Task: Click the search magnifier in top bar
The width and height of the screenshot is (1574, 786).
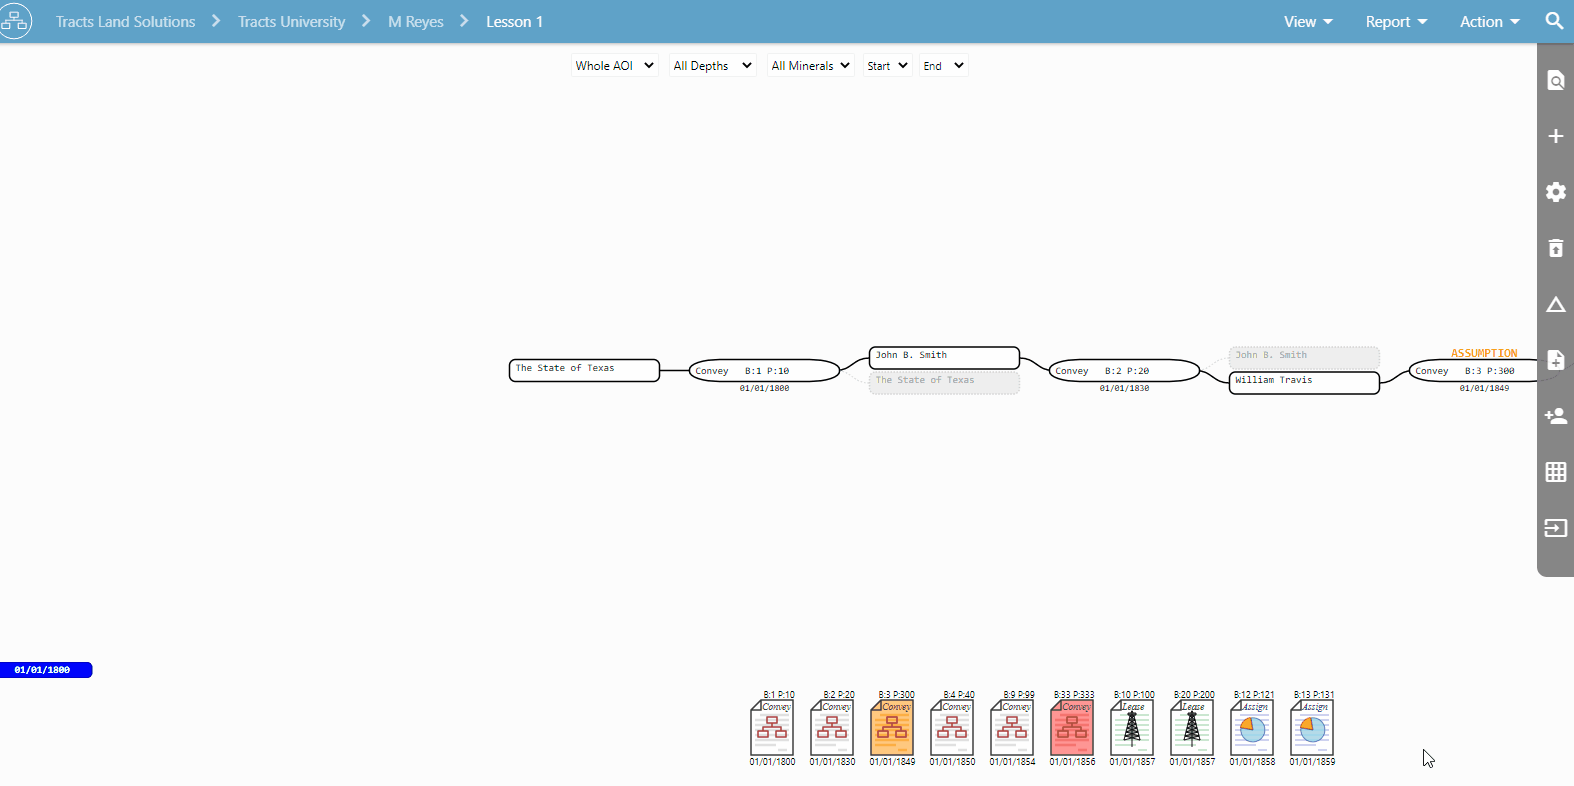Action: 1554,21
